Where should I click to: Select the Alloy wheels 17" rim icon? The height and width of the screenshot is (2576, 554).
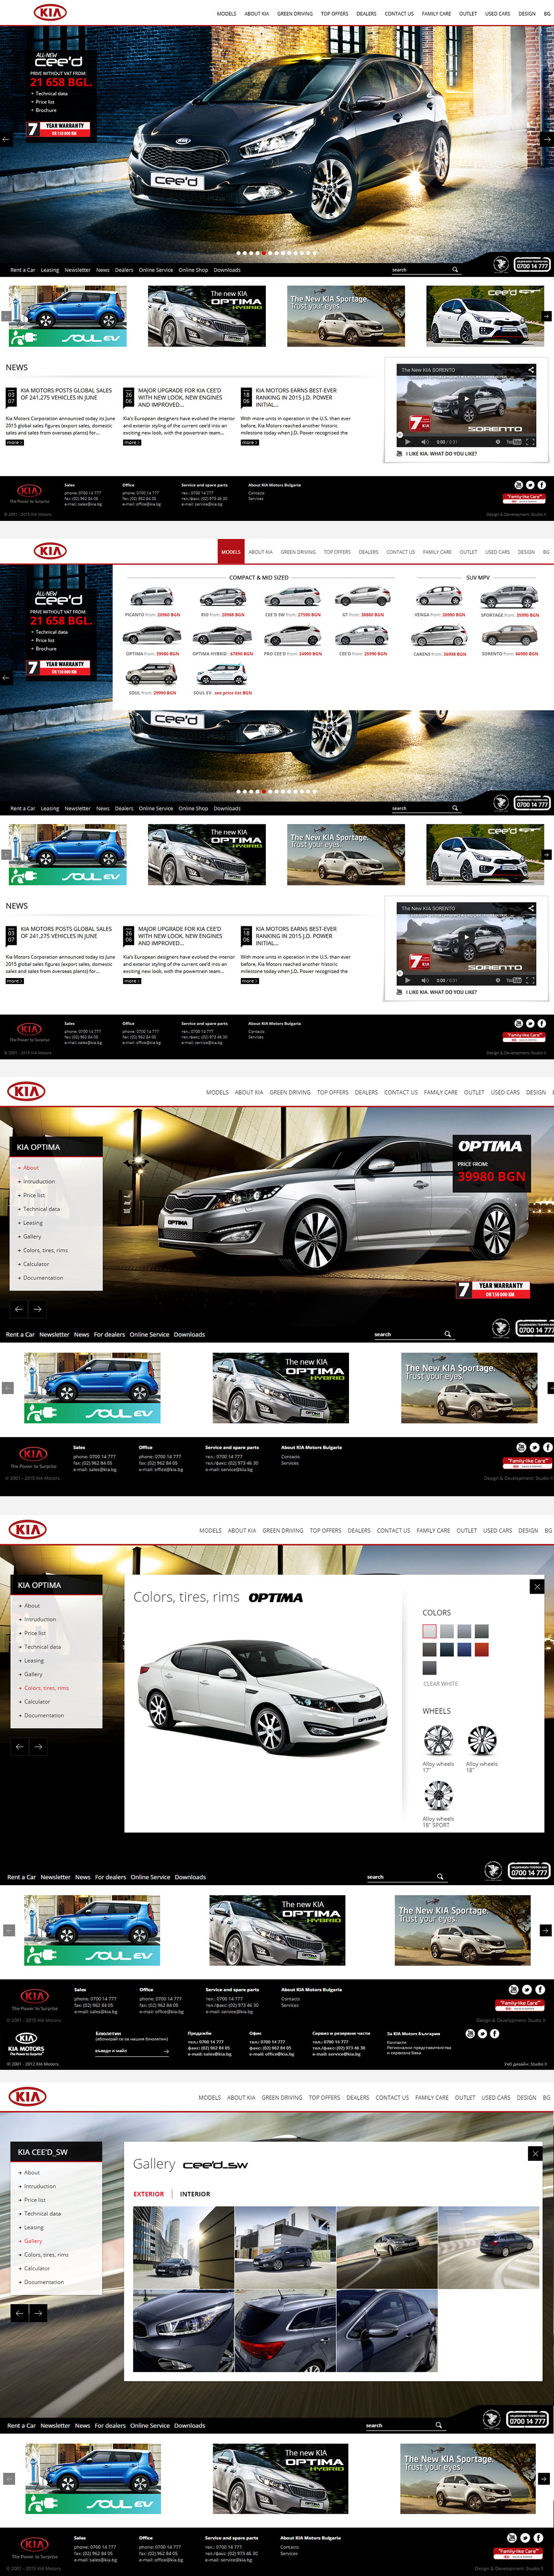[x=438, y=1740]
